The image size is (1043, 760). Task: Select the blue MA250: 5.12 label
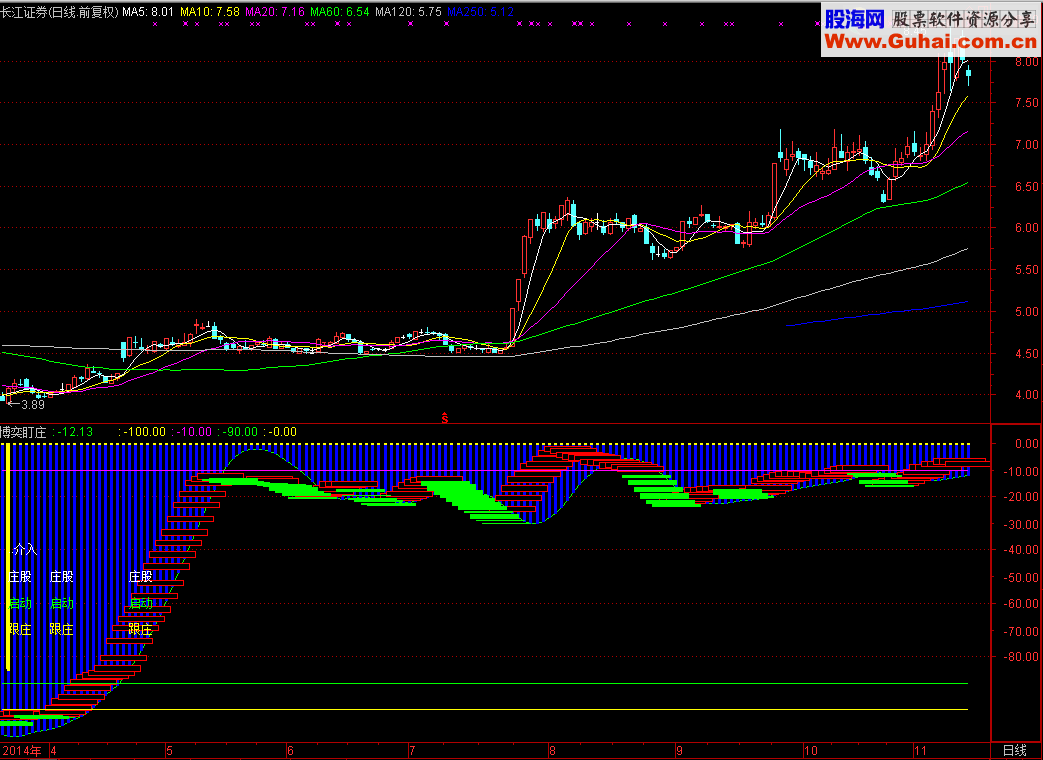pos(480,11)
